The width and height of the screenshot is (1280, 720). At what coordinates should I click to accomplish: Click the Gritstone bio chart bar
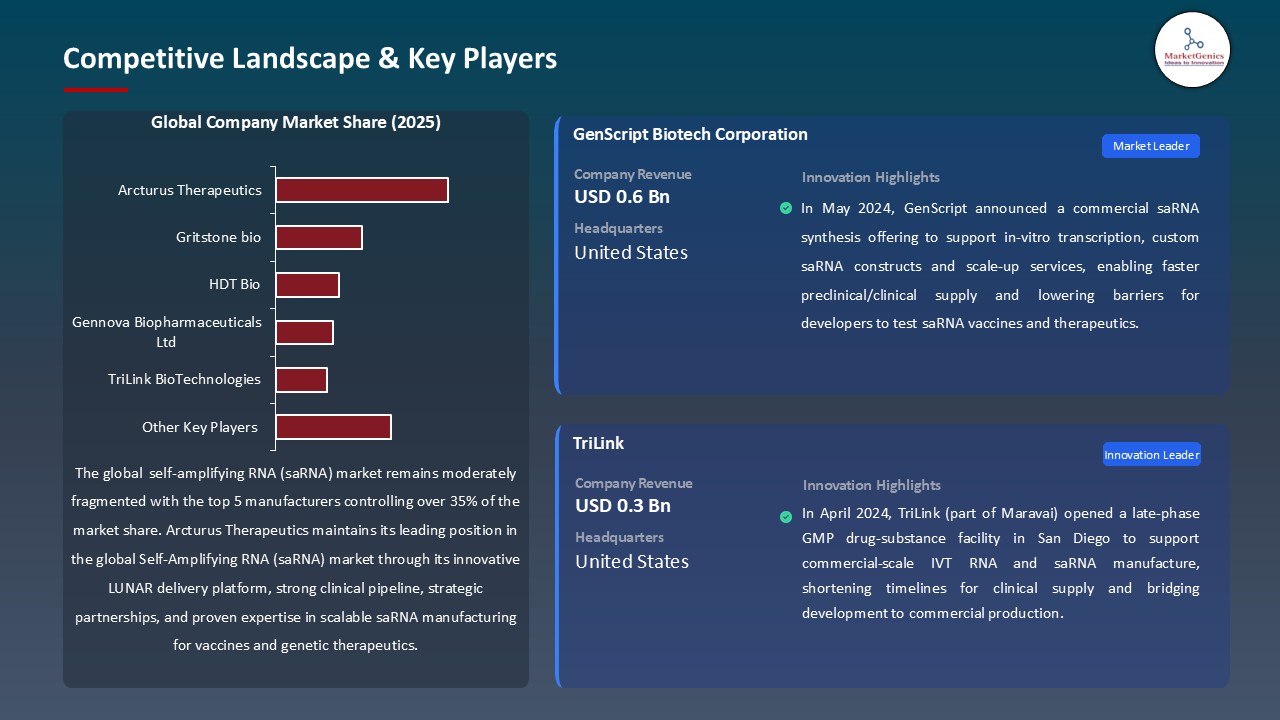coord(319,237)
